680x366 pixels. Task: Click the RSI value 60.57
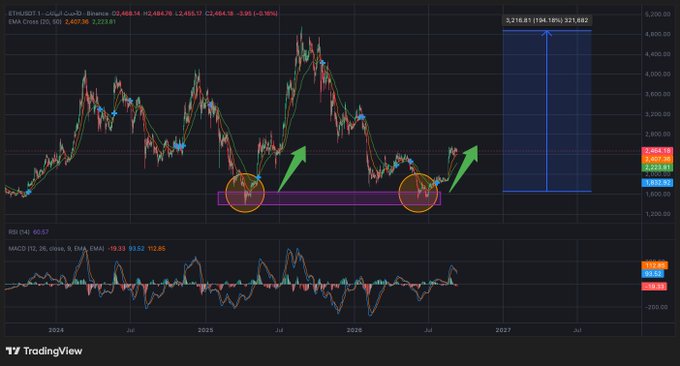(x=41, y=232)
